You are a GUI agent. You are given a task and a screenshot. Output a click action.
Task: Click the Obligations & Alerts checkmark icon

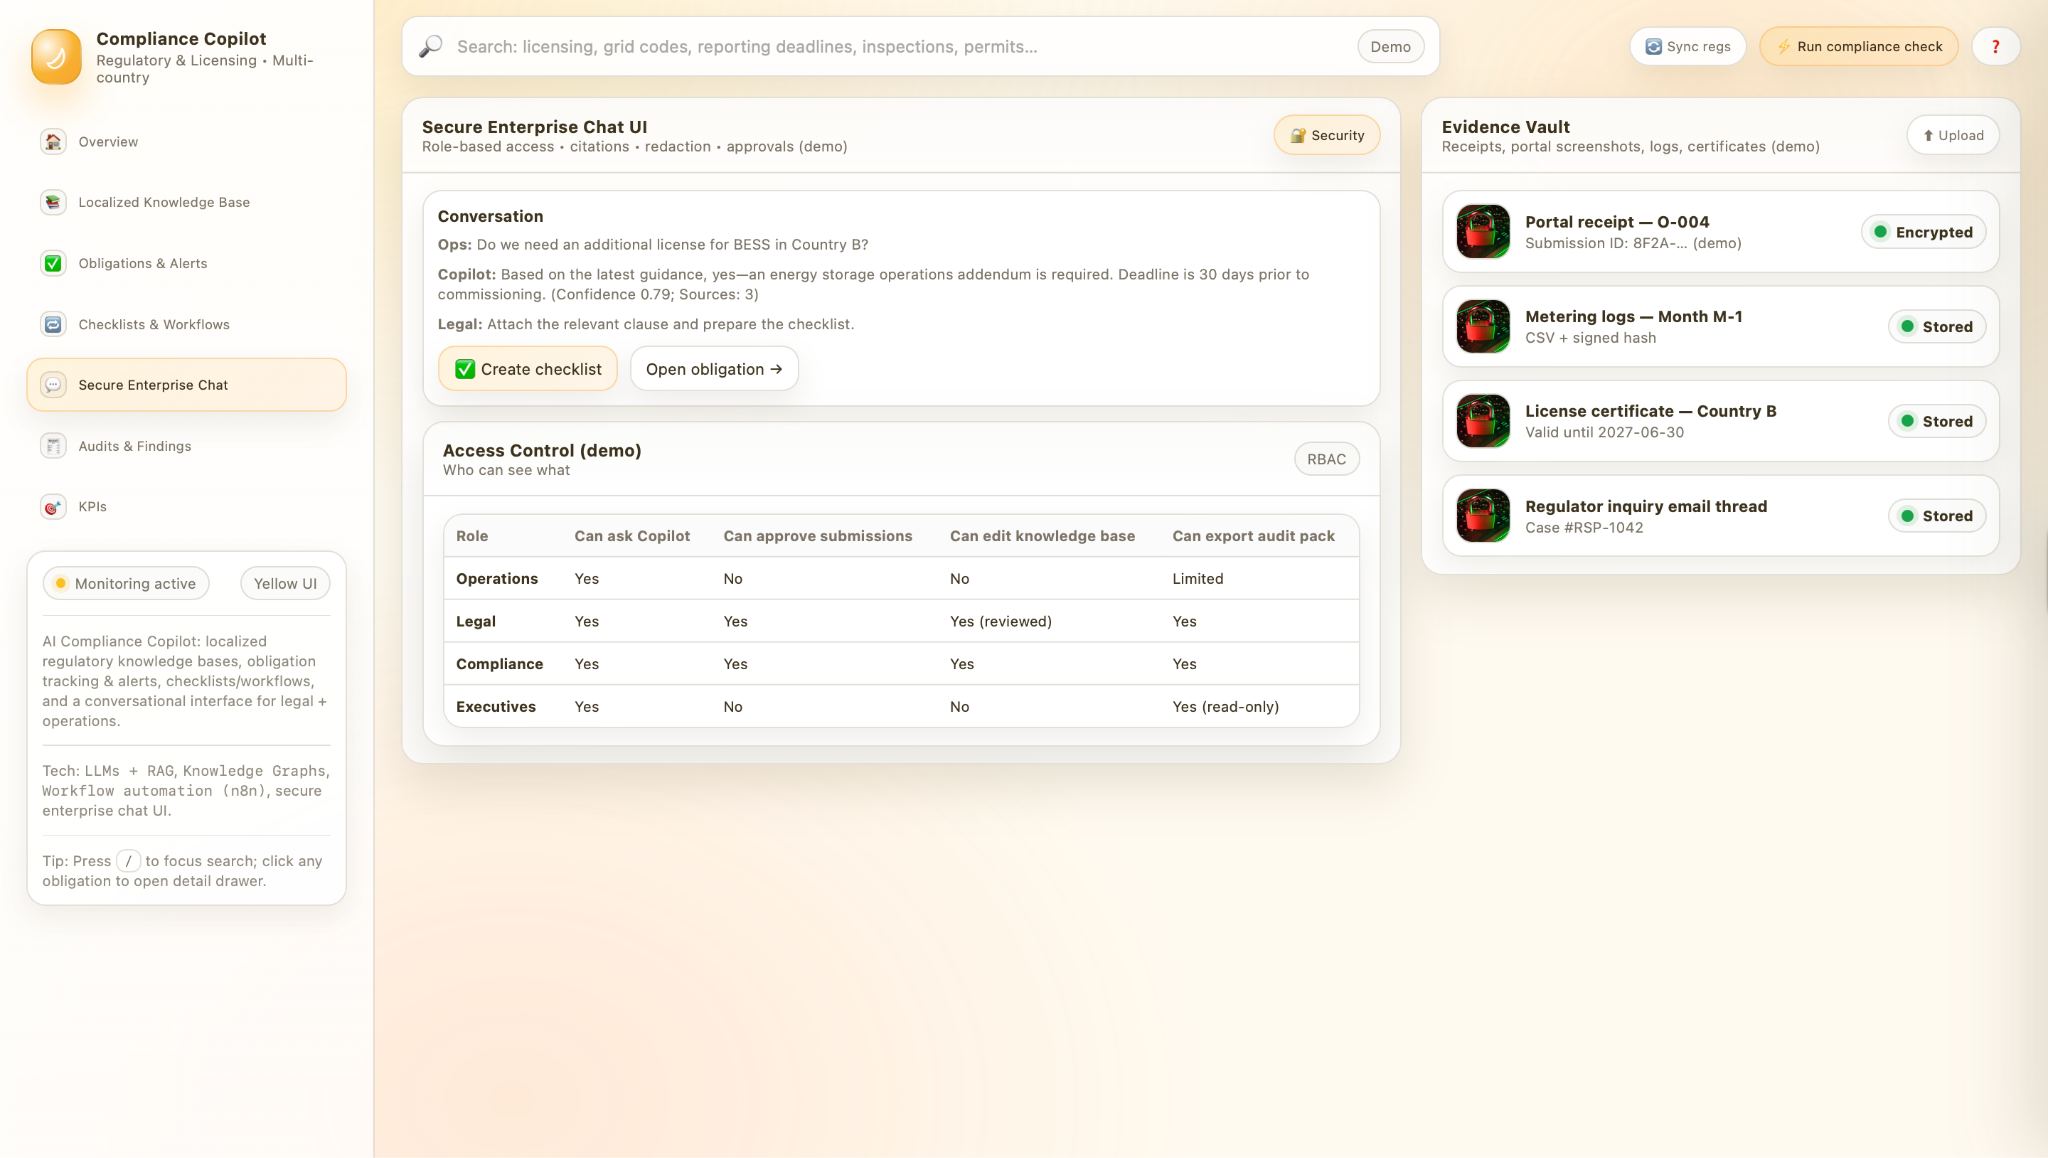(53, 263)
